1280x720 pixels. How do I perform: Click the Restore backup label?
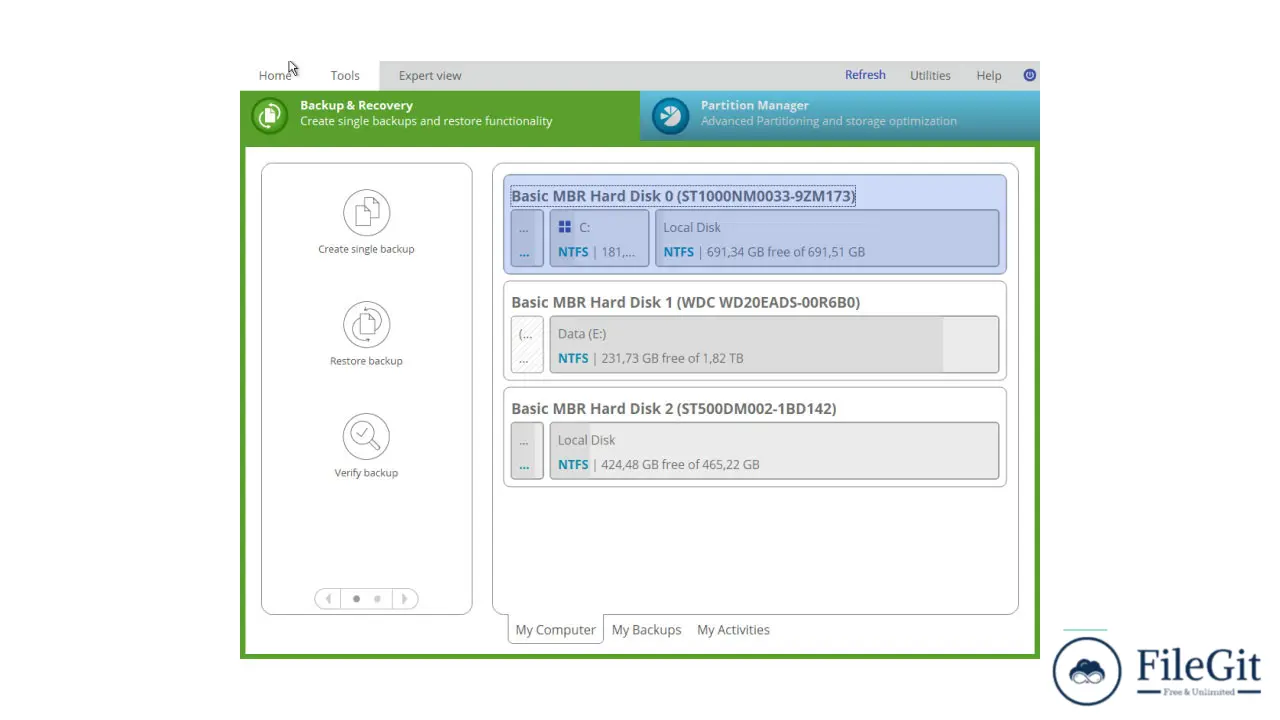click(366, 361)
